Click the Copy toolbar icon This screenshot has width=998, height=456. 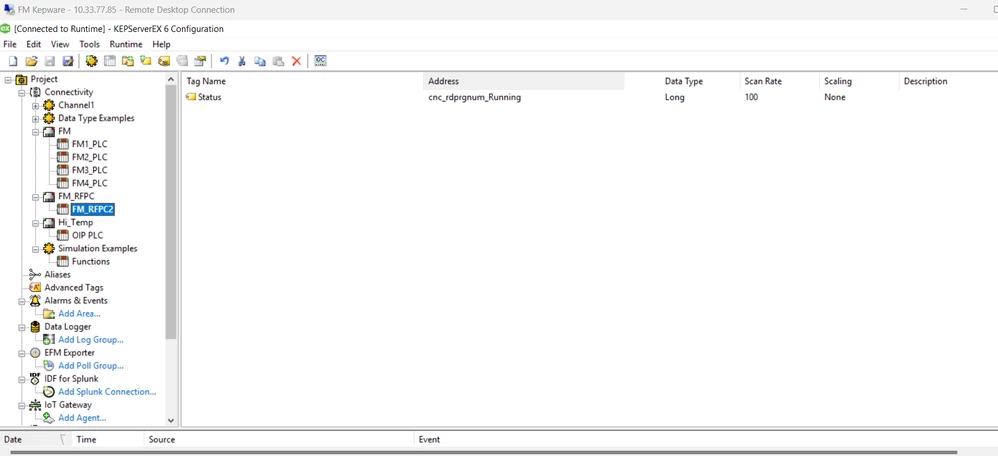pyautogui.click(x=260, y=61)
